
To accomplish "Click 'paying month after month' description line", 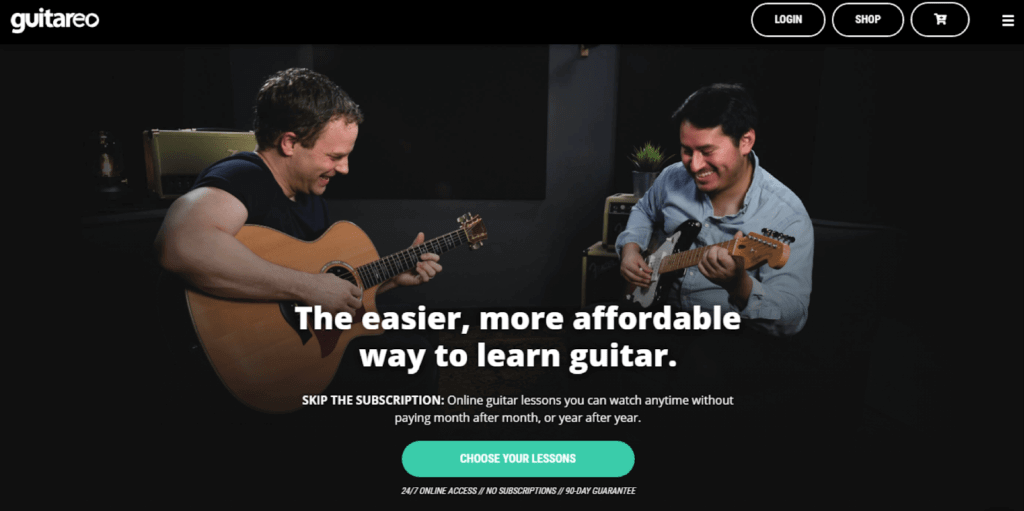I will [x=518, y=418].
